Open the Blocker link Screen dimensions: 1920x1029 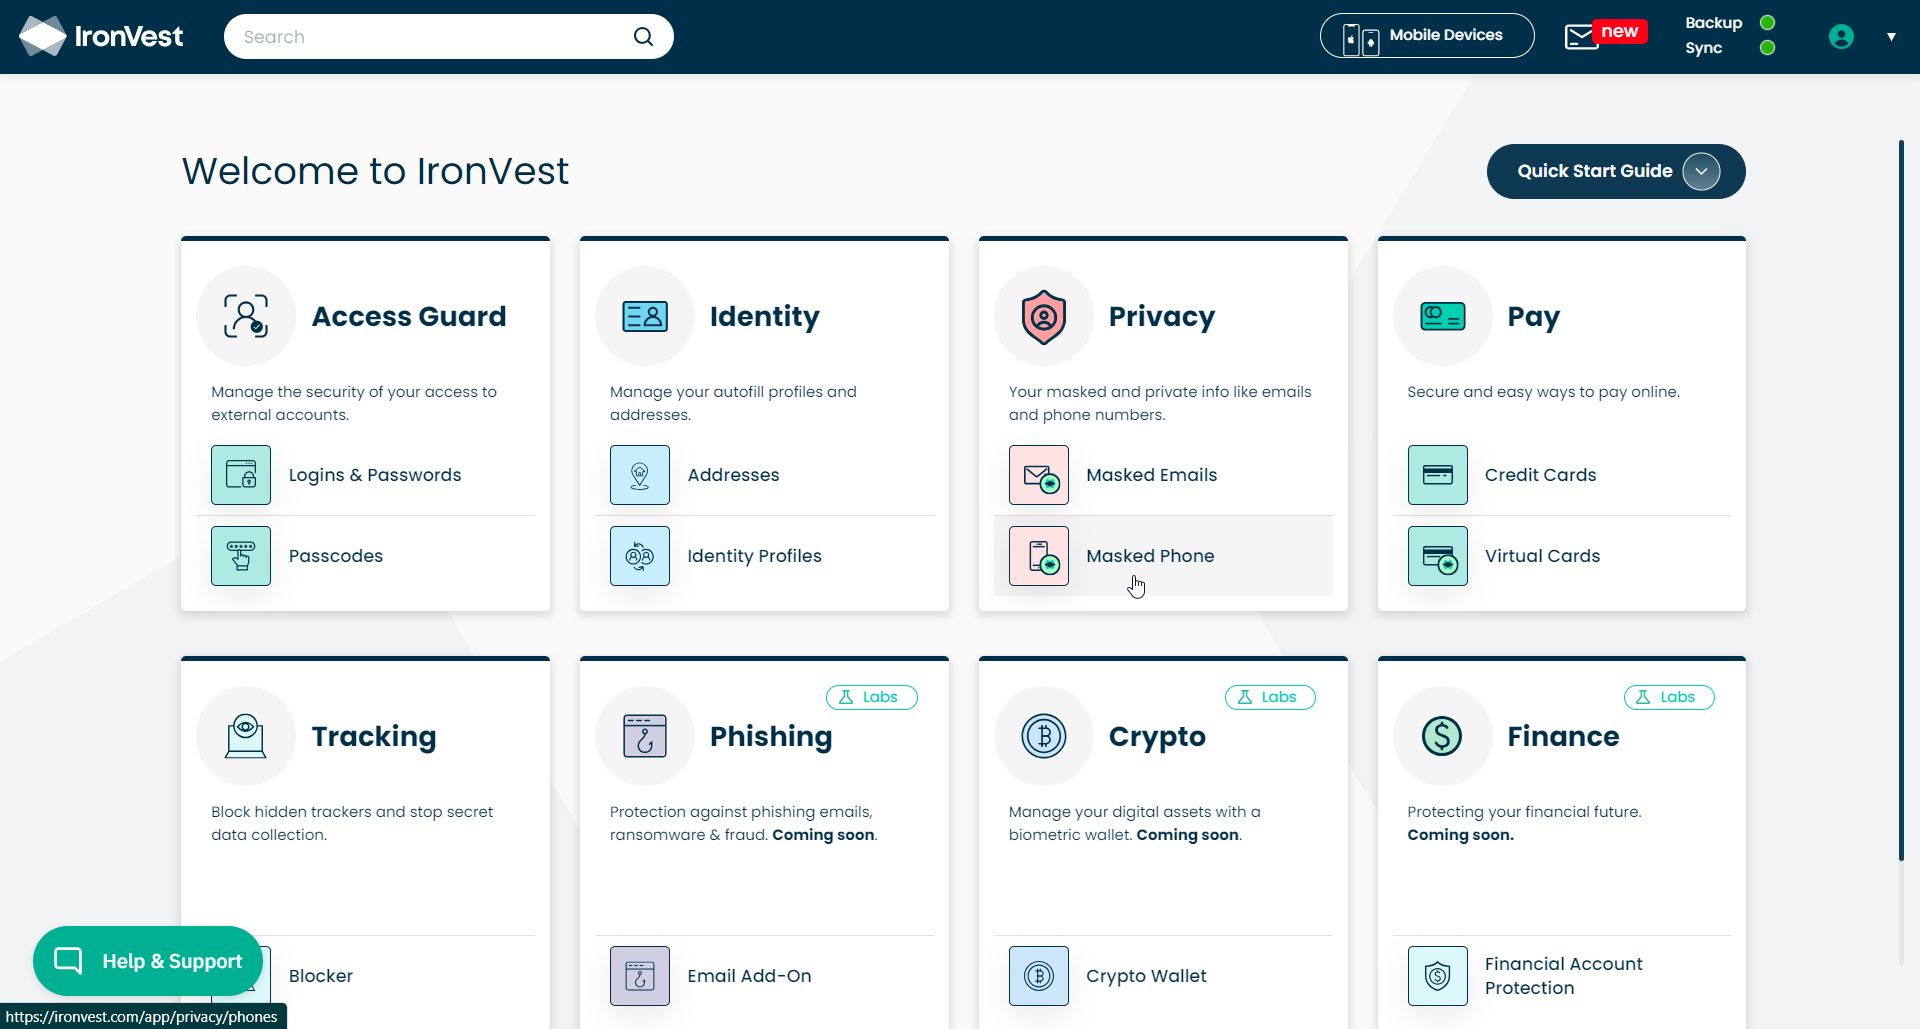(321, 976)
